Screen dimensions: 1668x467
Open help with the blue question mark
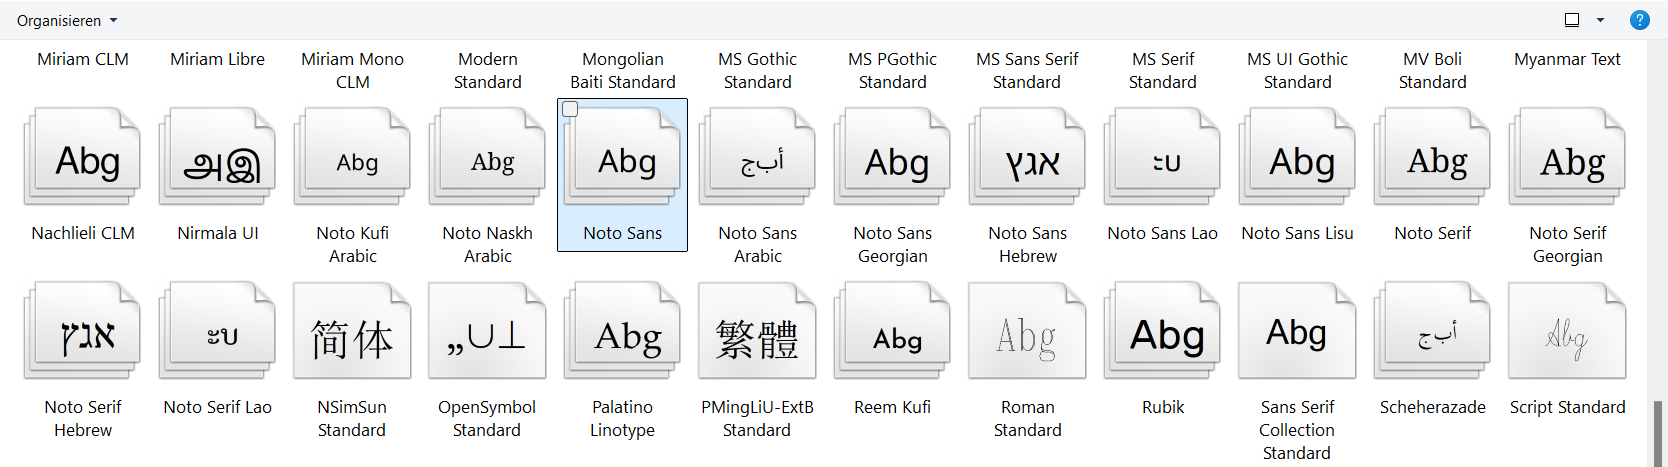click(x=1640, y=20)
